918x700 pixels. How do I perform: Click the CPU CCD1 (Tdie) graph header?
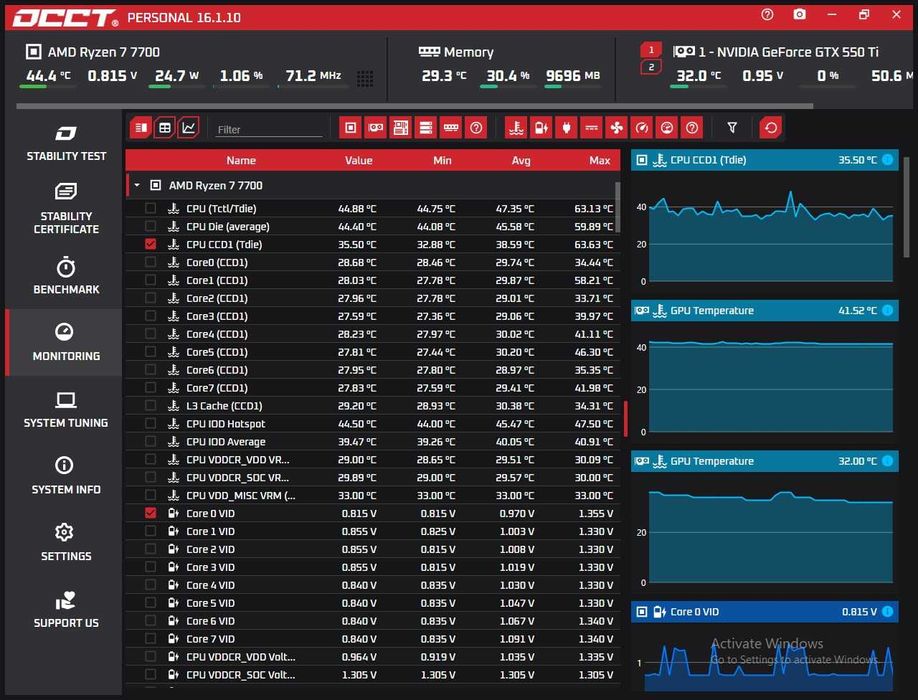[765, 160]
